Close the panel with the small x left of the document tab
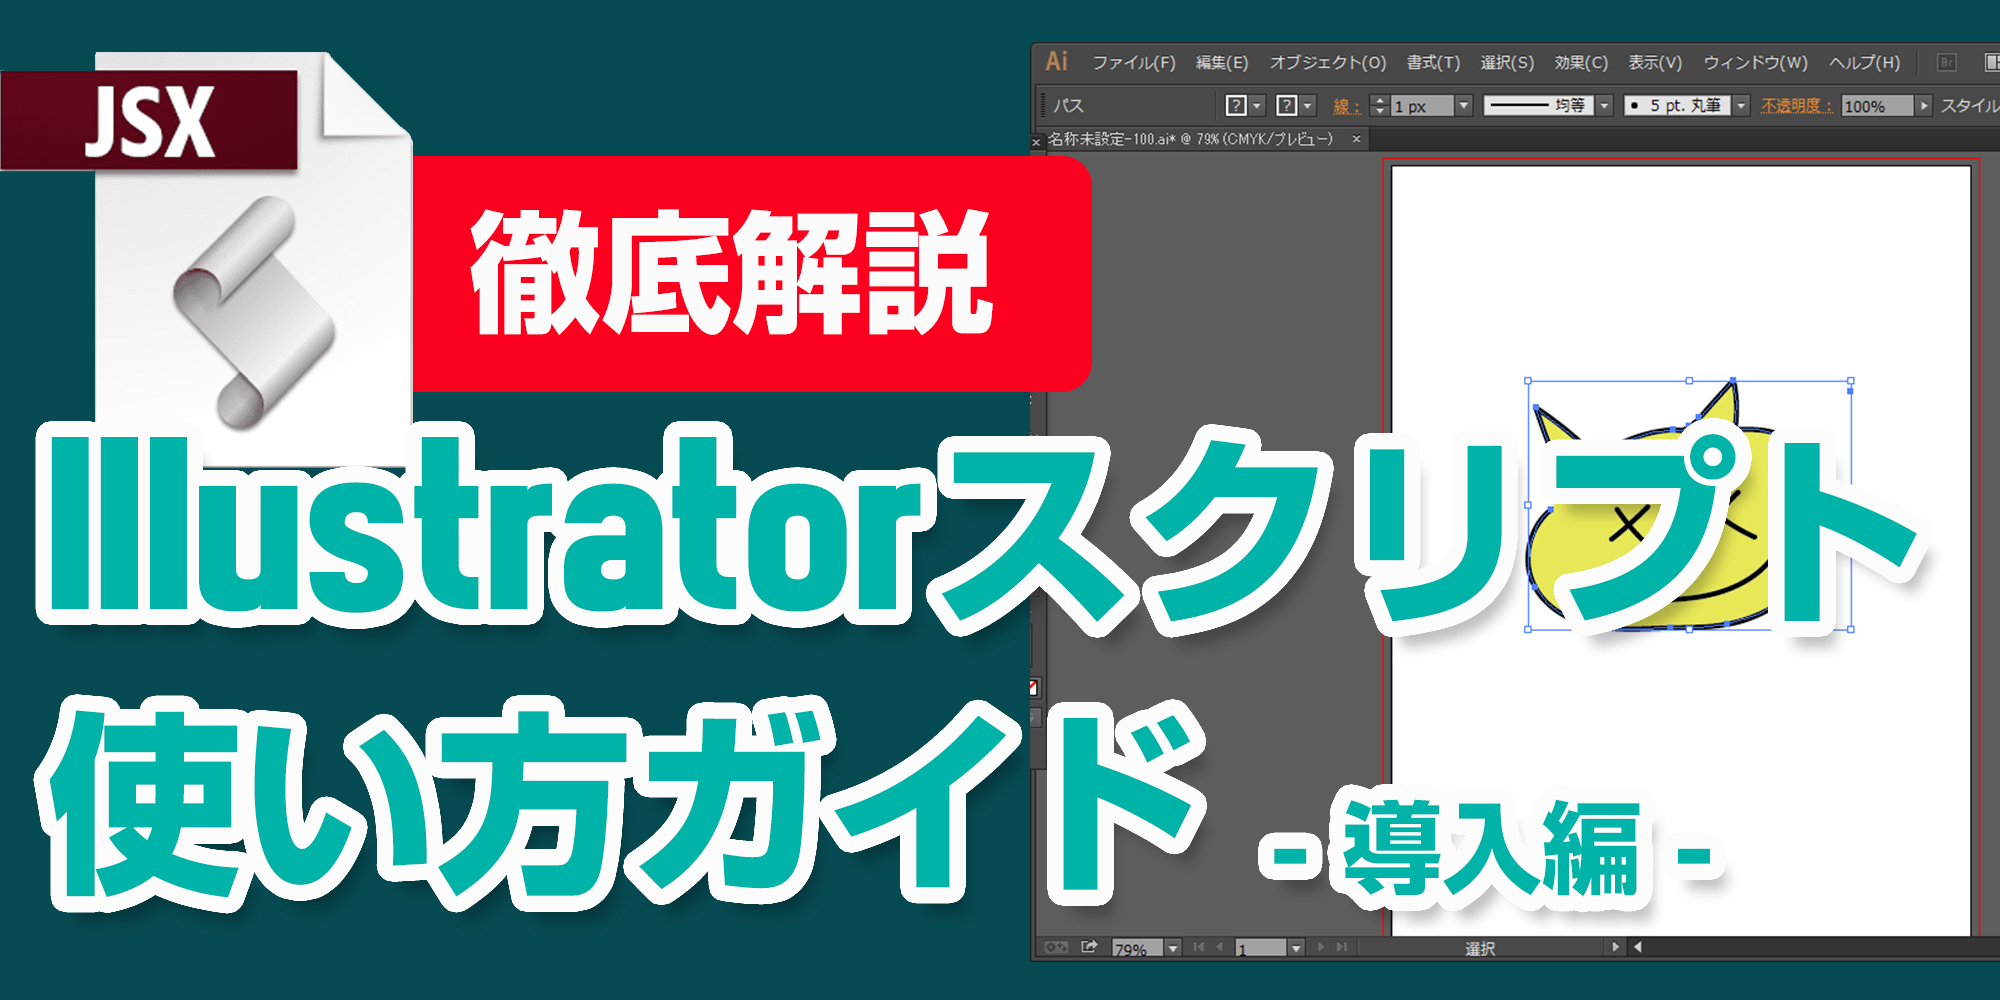This screenshot has width=2000, height=1000. (x=1037, y=143)
